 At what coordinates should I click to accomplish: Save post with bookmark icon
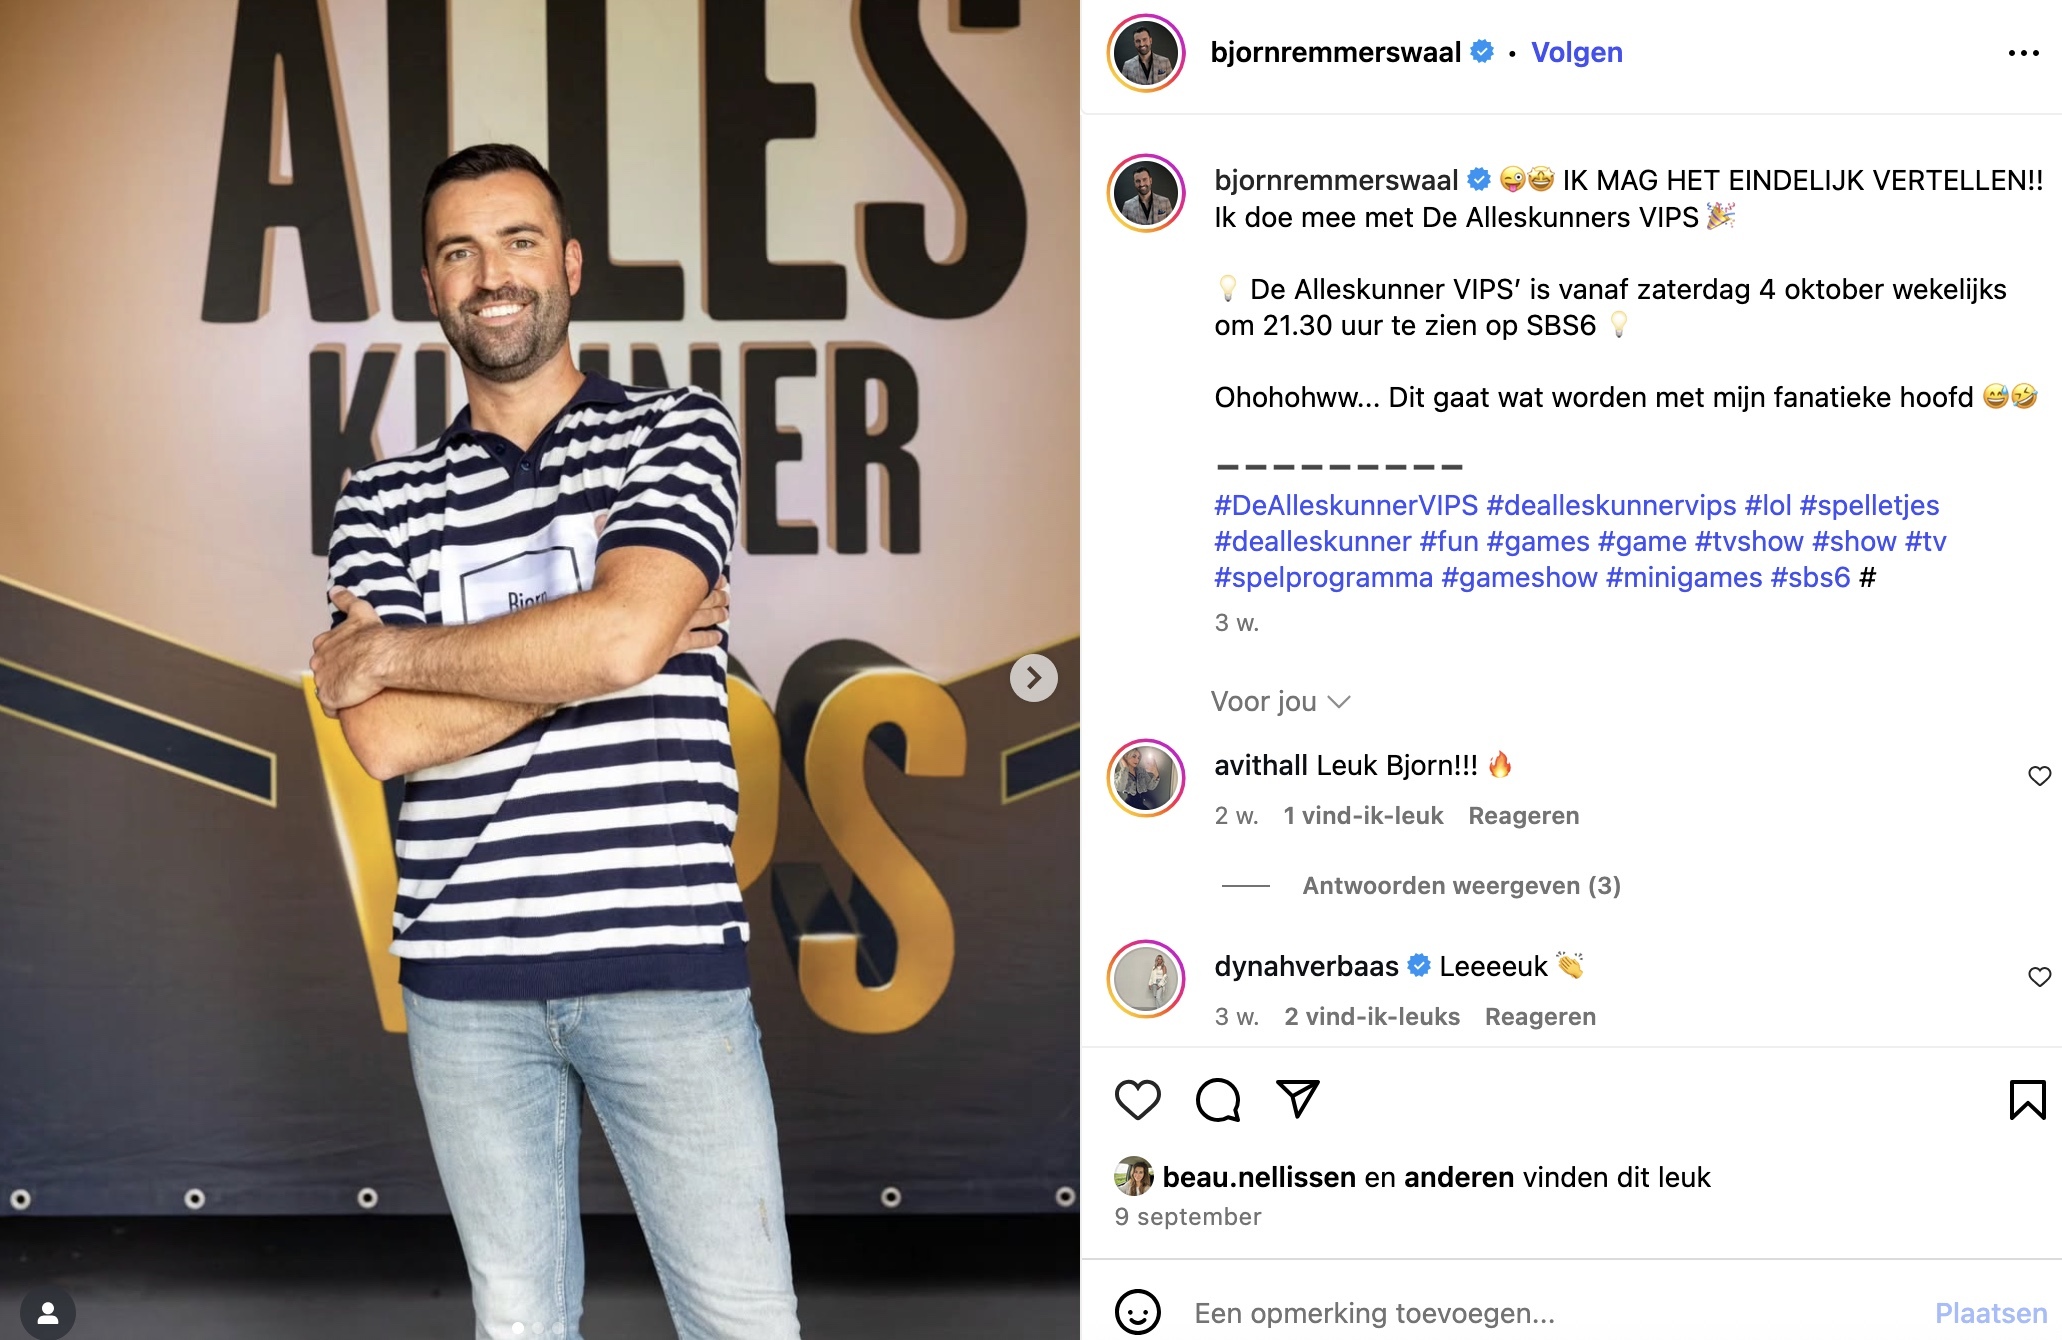(x=2027, y=1100)
